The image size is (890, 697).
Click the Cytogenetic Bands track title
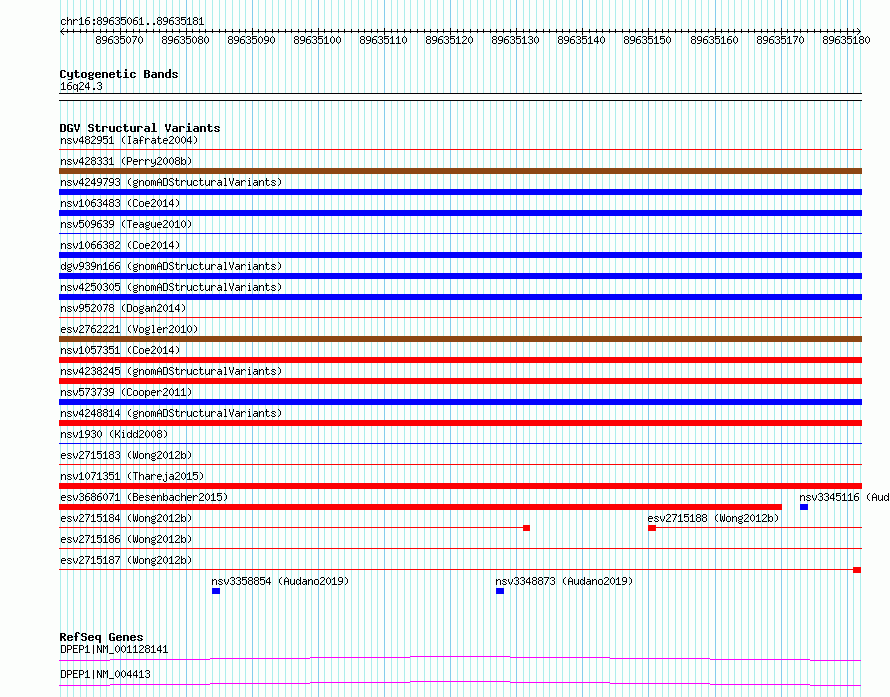pos(119,74)
